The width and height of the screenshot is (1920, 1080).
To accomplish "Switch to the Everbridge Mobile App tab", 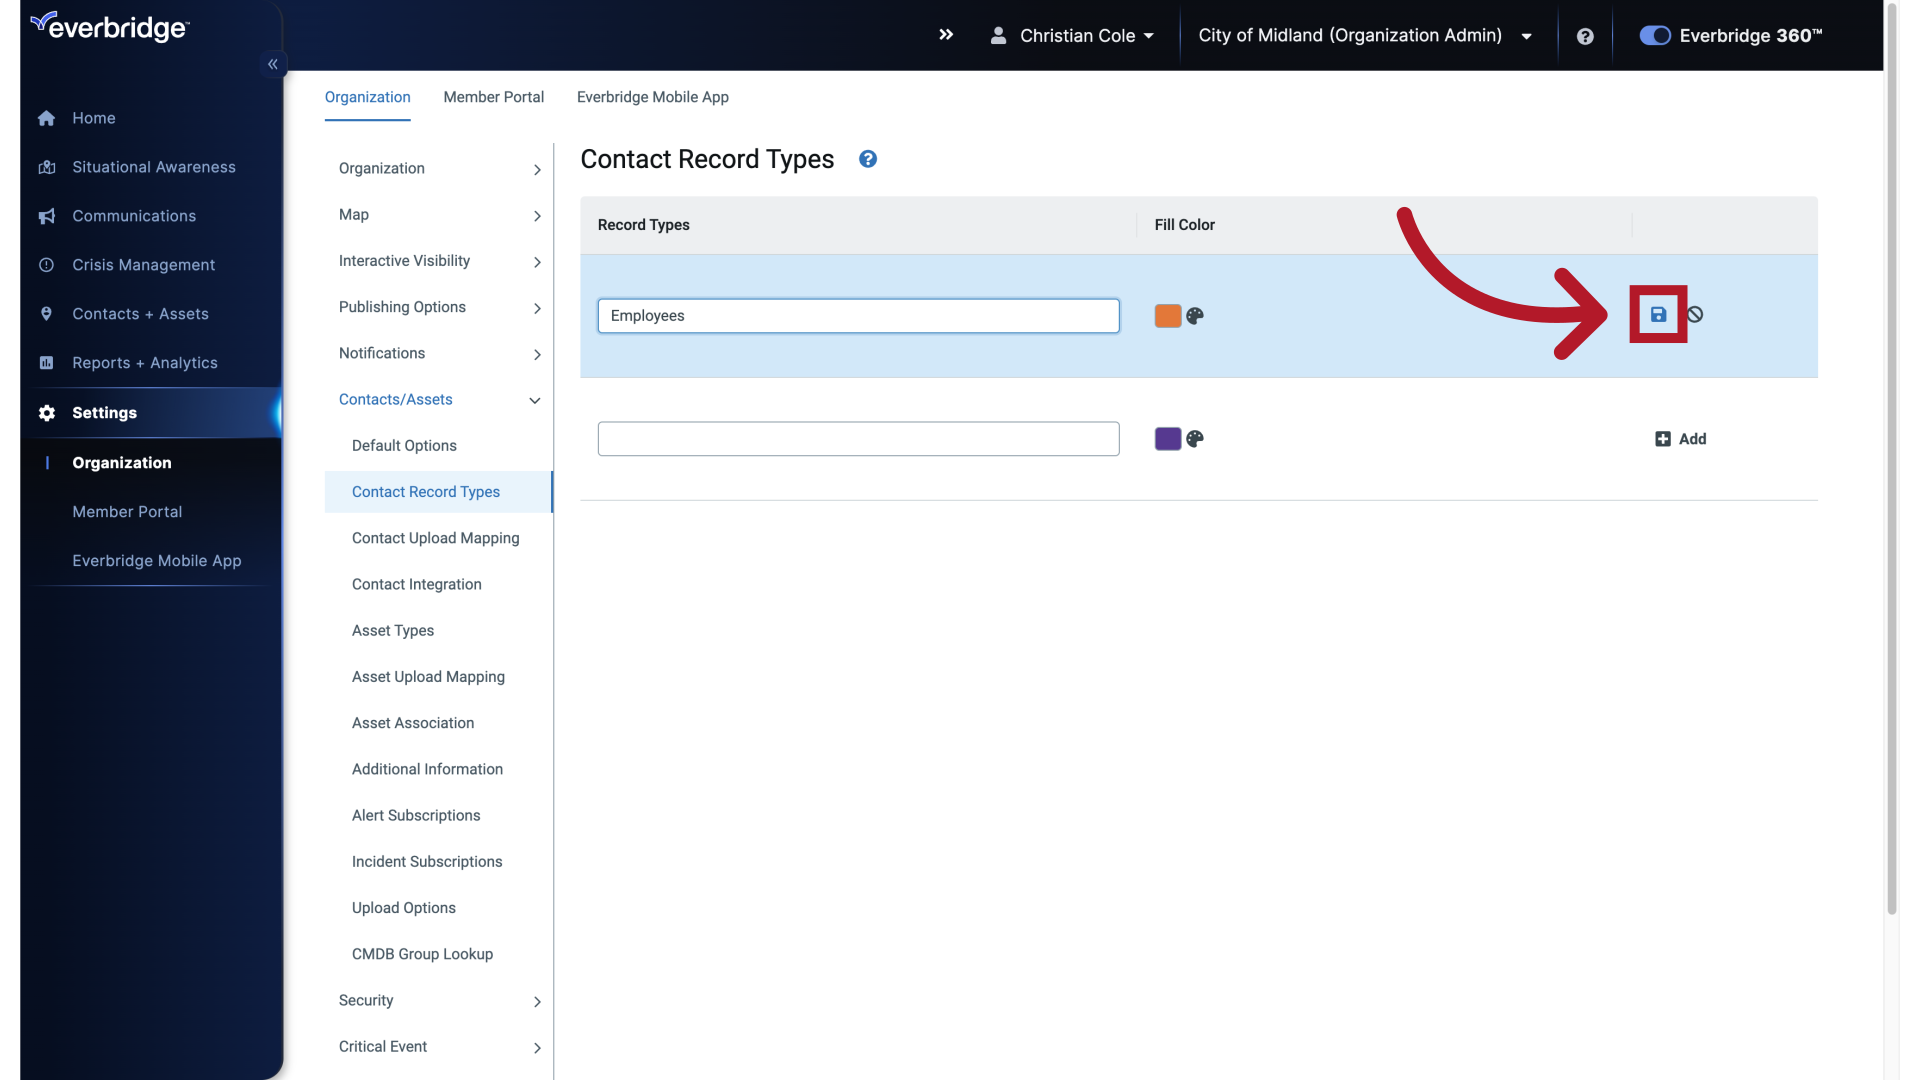I will pos(653,97).
